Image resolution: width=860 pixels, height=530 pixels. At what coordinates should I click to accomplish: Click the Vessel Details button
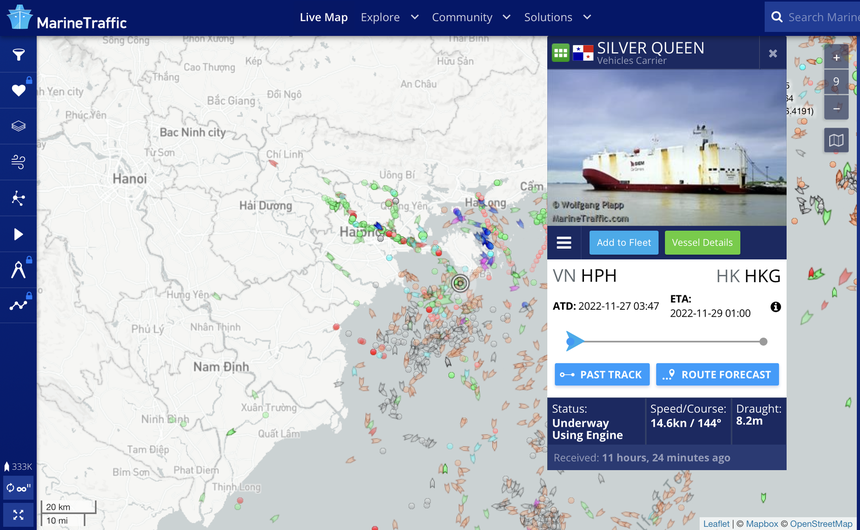click(x=702, y=242)
